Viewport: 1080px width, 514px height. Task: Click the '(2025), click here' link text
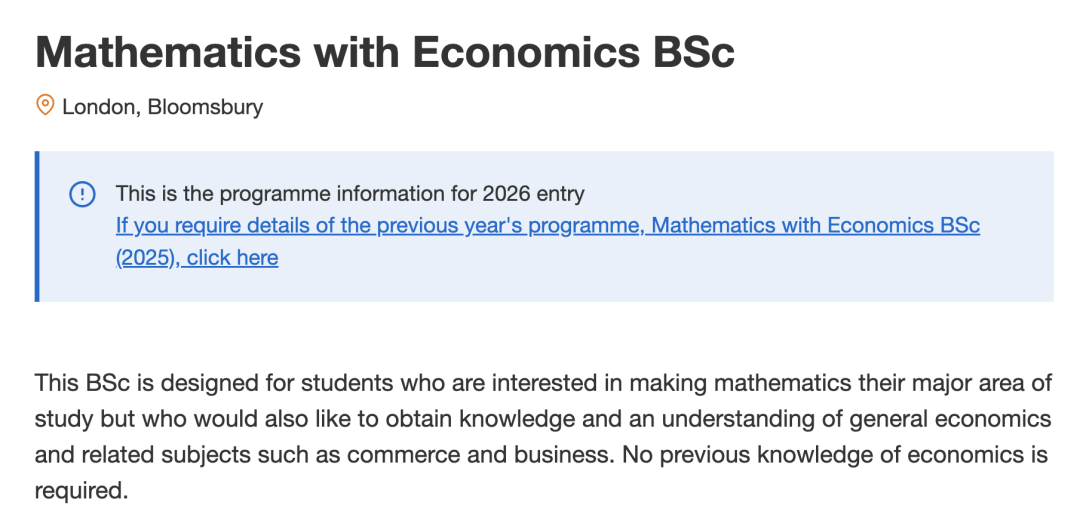pos(197,258)
